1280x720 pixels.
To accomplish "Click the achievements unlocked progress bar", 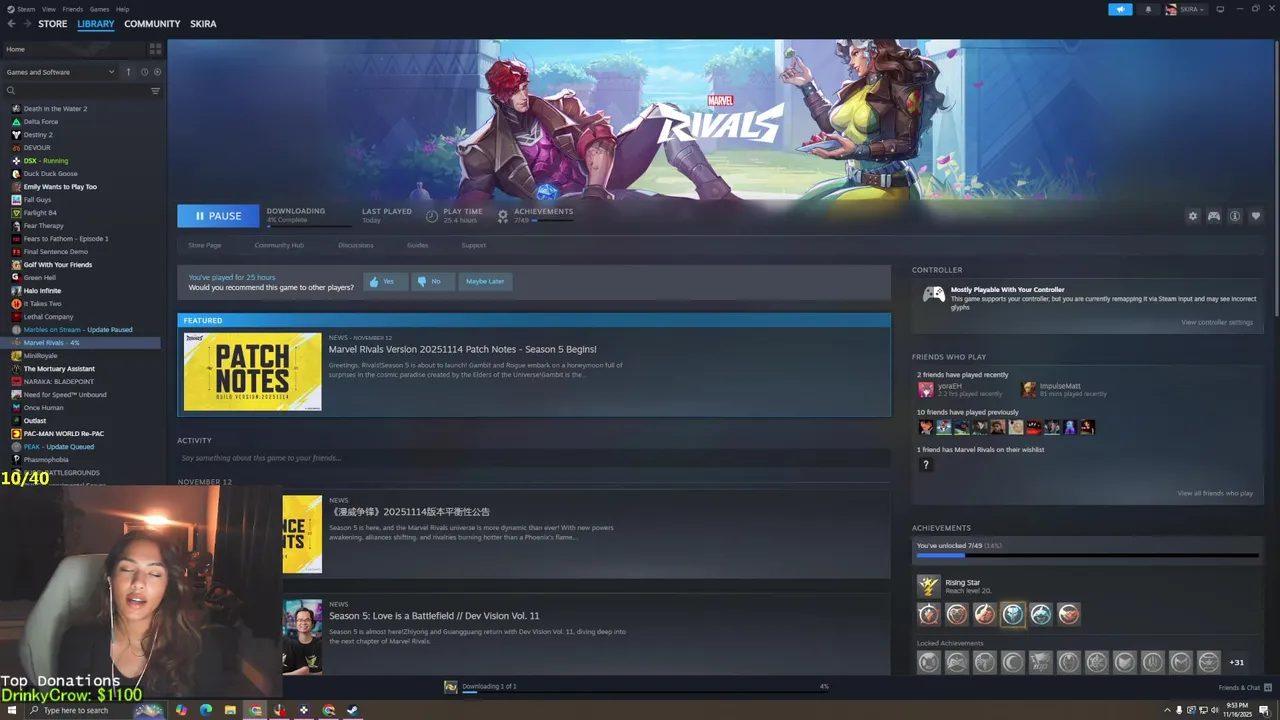I will click(1087, 554).
